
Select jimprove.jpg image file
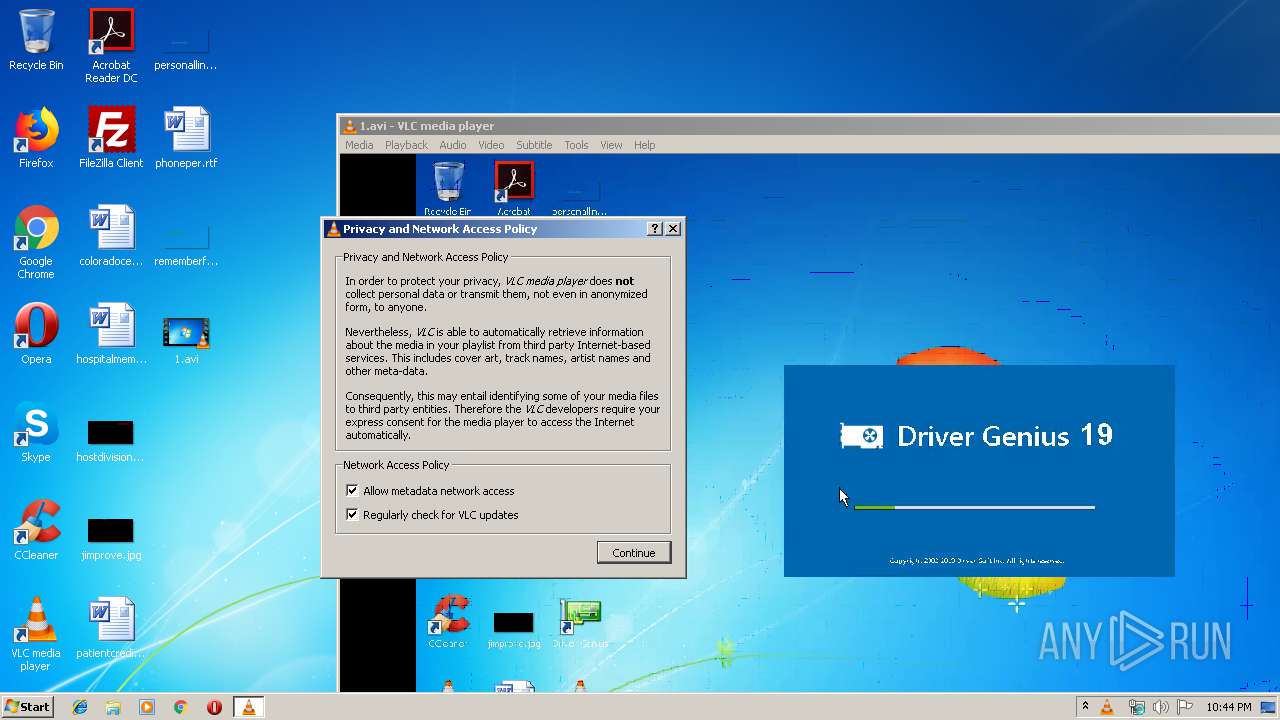[x=111, y=538]
